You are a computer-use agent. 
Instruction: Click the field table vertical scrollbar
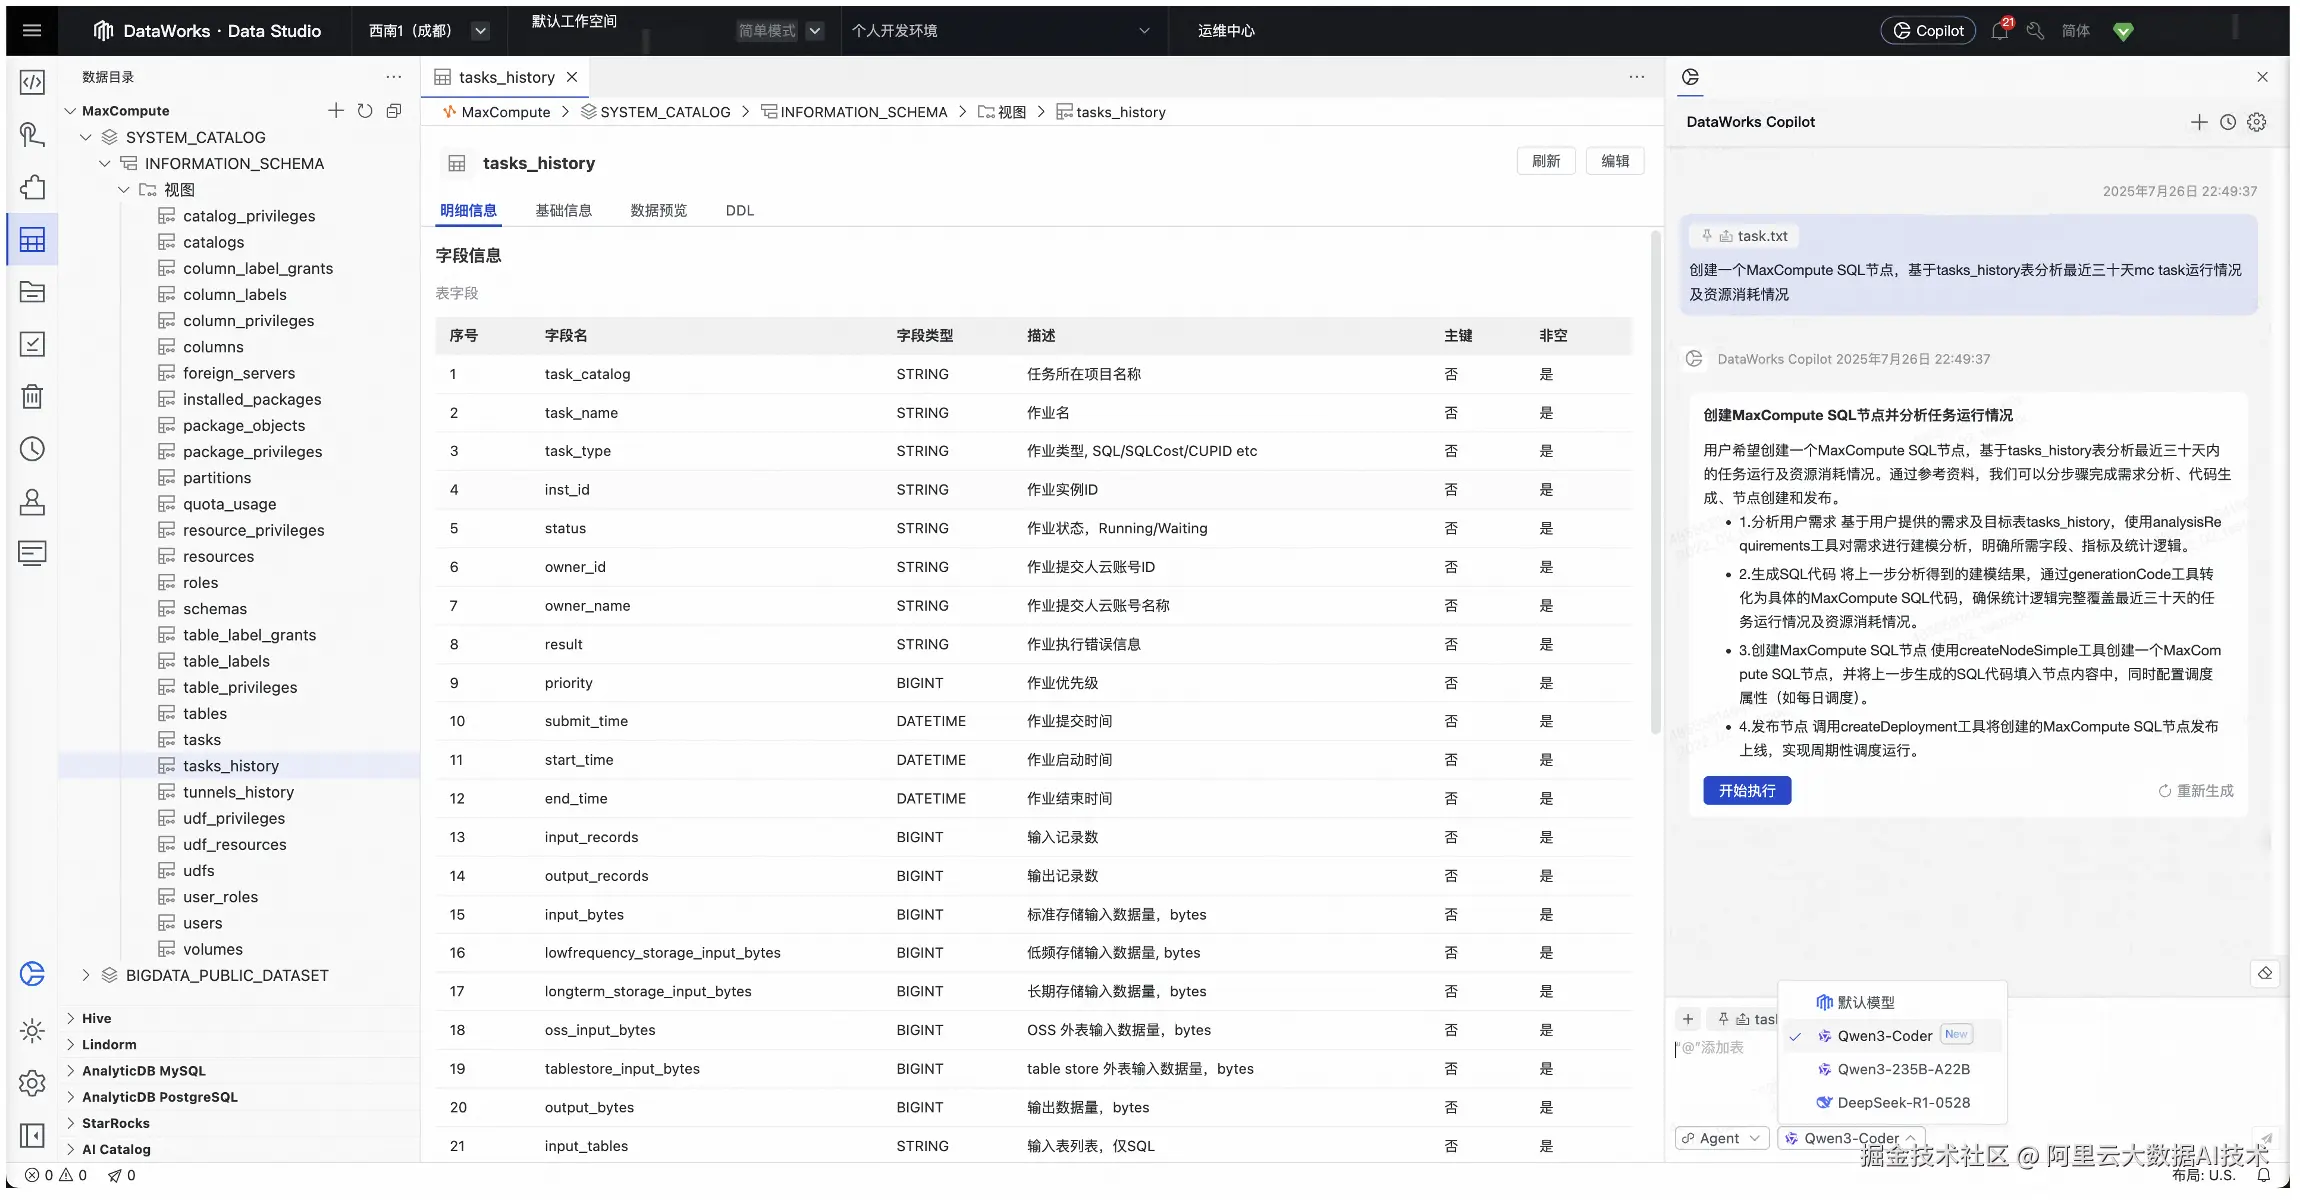click(x=1655, y=480)
